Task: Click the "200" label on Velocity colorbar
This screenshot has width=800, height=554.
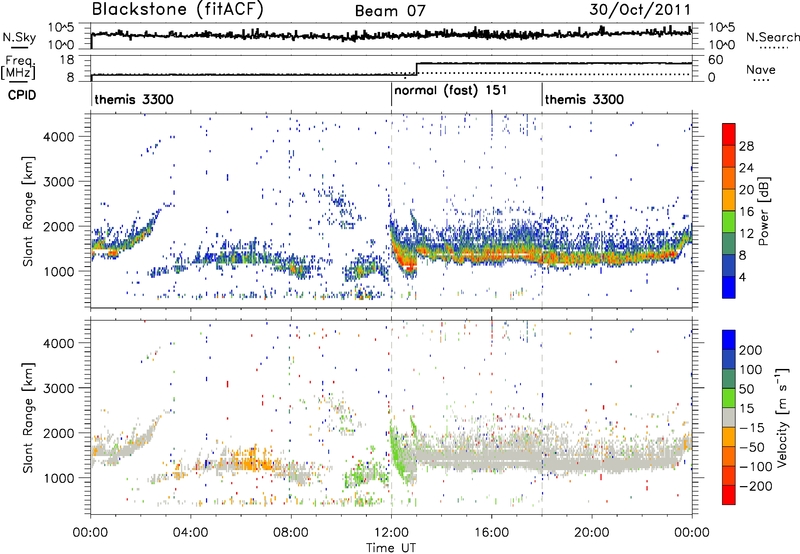Action: coord(751,350)
